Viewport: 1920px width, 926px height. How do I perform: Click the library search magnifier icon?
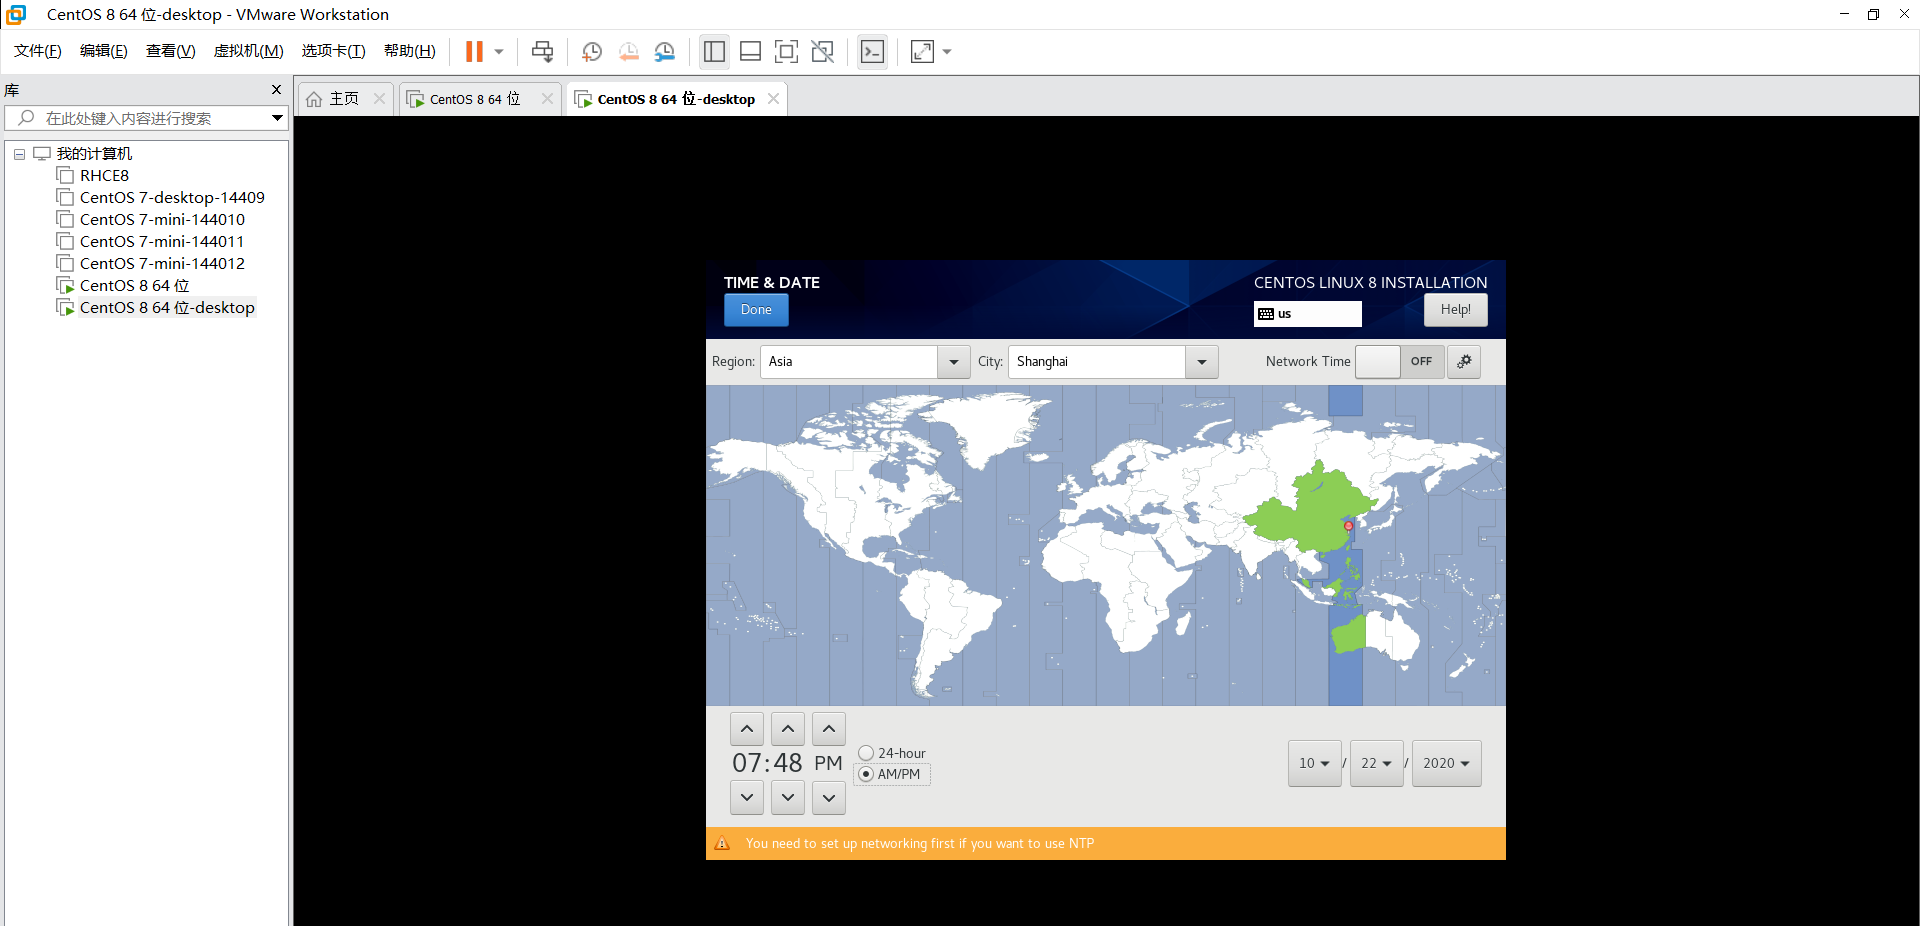coord(27,118)
